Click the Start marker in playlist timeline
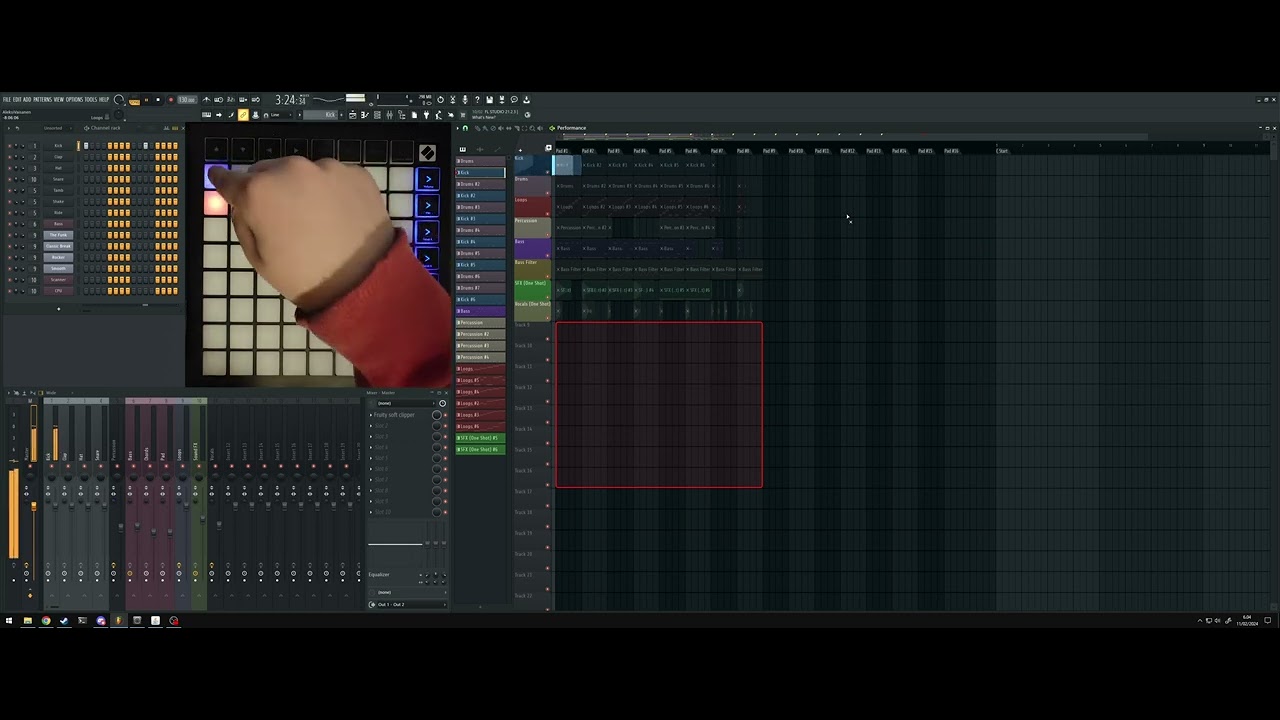 point(1002,151)
